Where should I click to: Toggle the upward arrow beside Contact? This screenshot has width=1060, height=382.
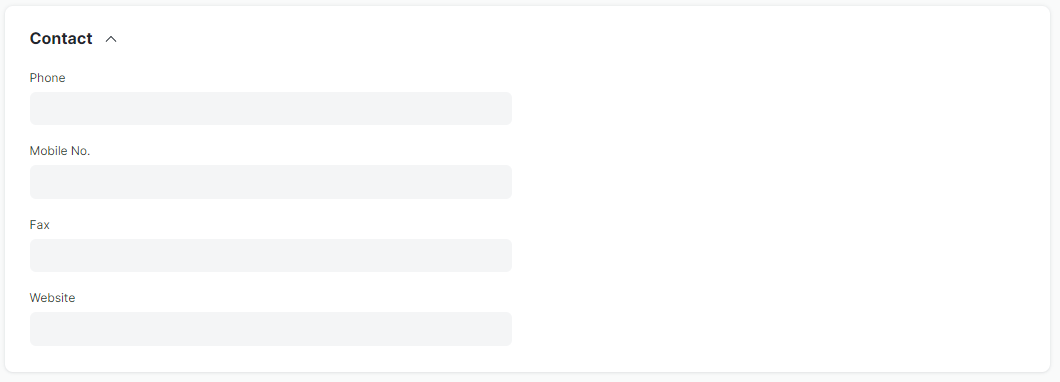pyautogui.click(x=111, y=39)
